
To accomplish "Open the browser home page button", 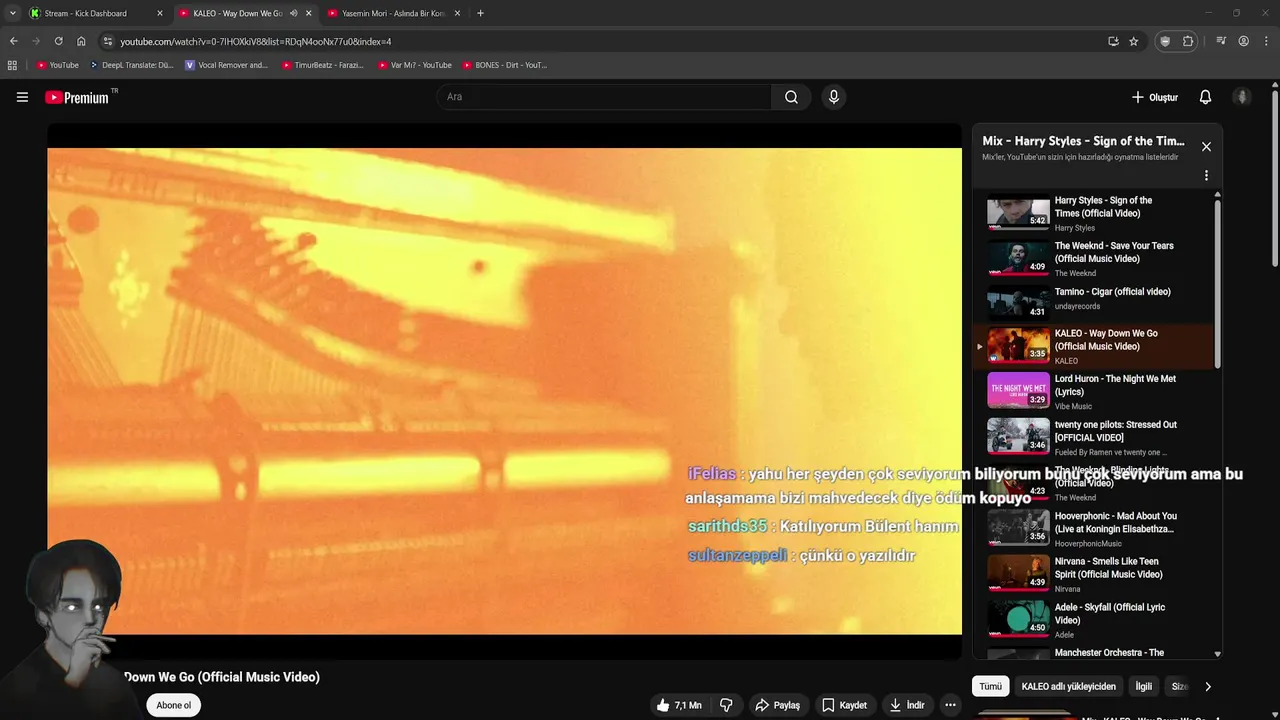I will (81, 41).
